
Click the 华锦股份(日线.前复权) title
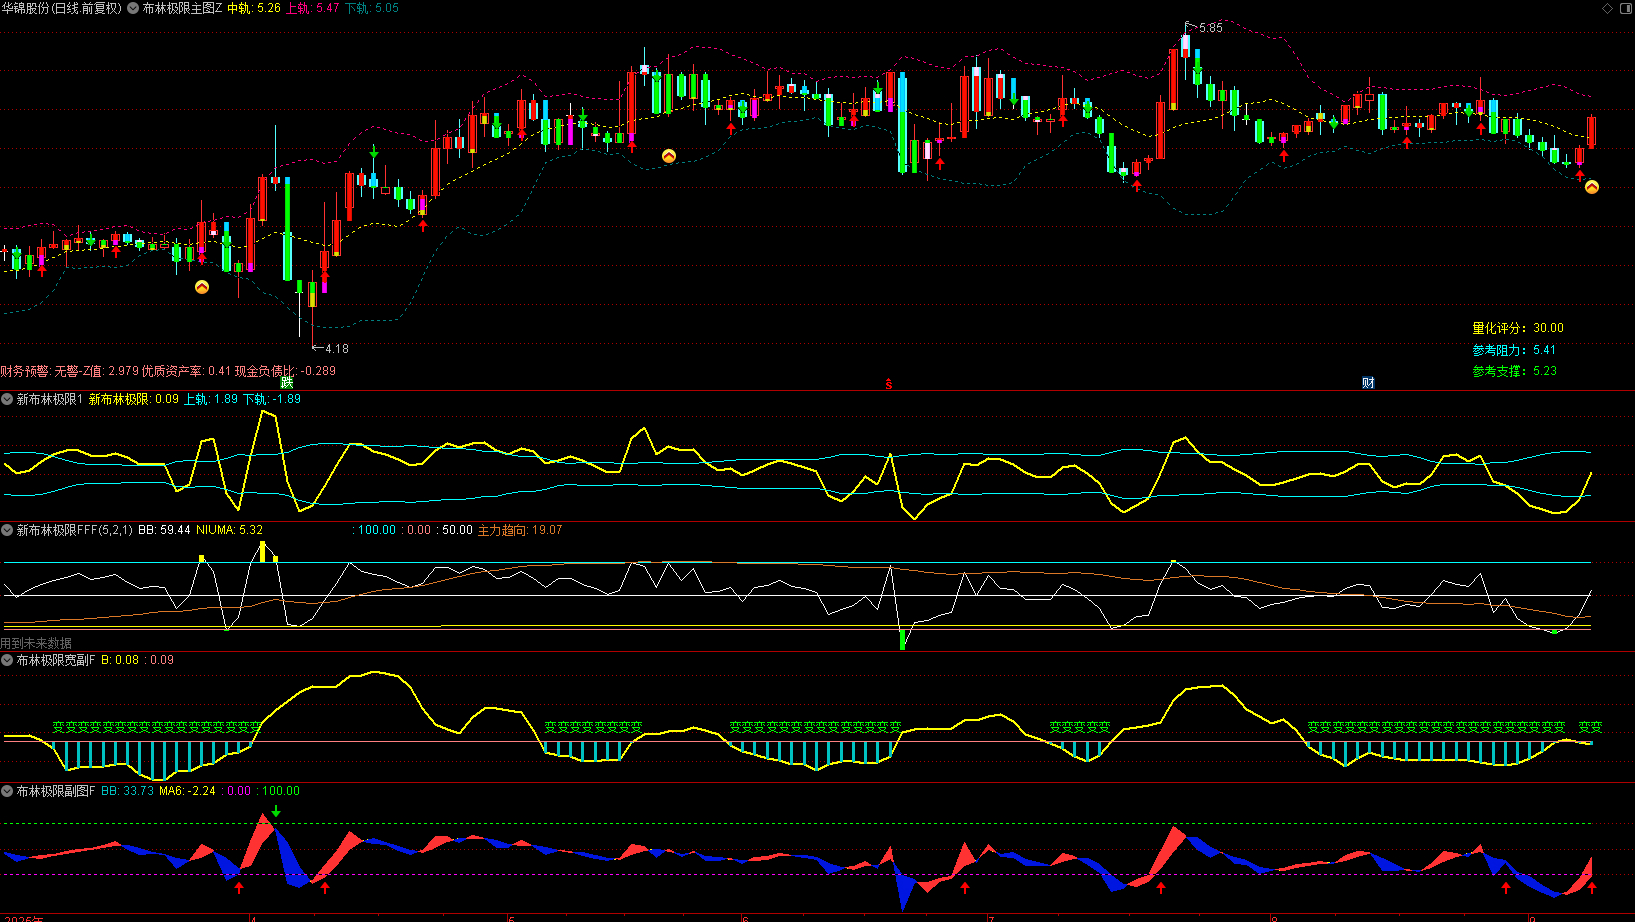(x=62, y=8)
